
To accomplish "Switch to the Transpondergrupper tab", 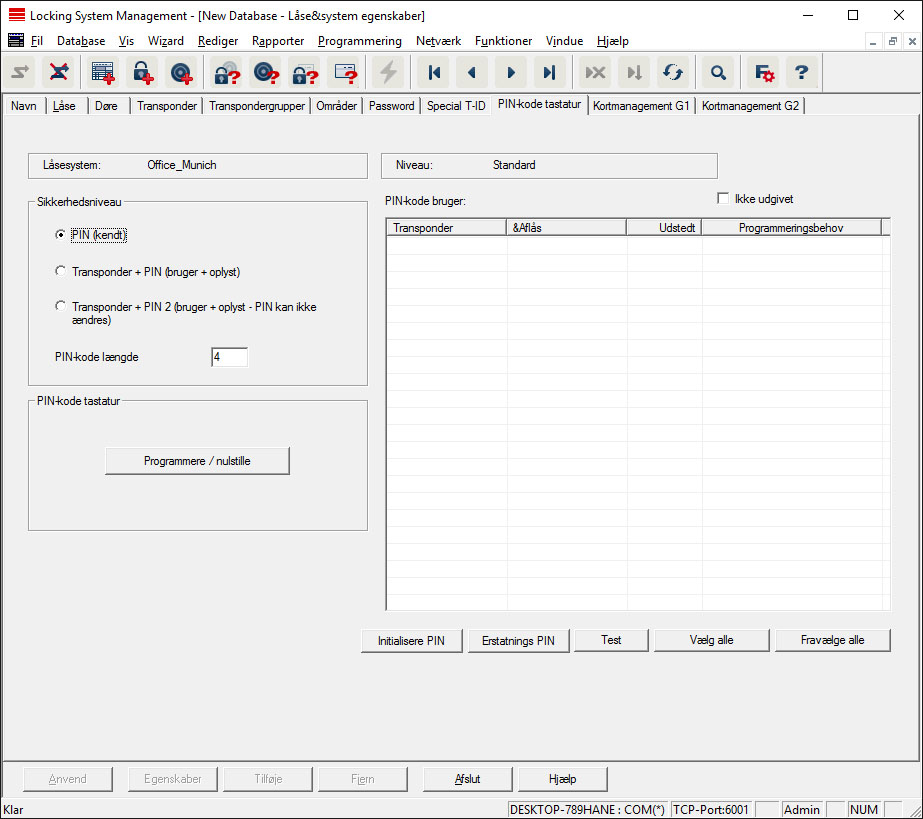I will click(x=256, y=105).
